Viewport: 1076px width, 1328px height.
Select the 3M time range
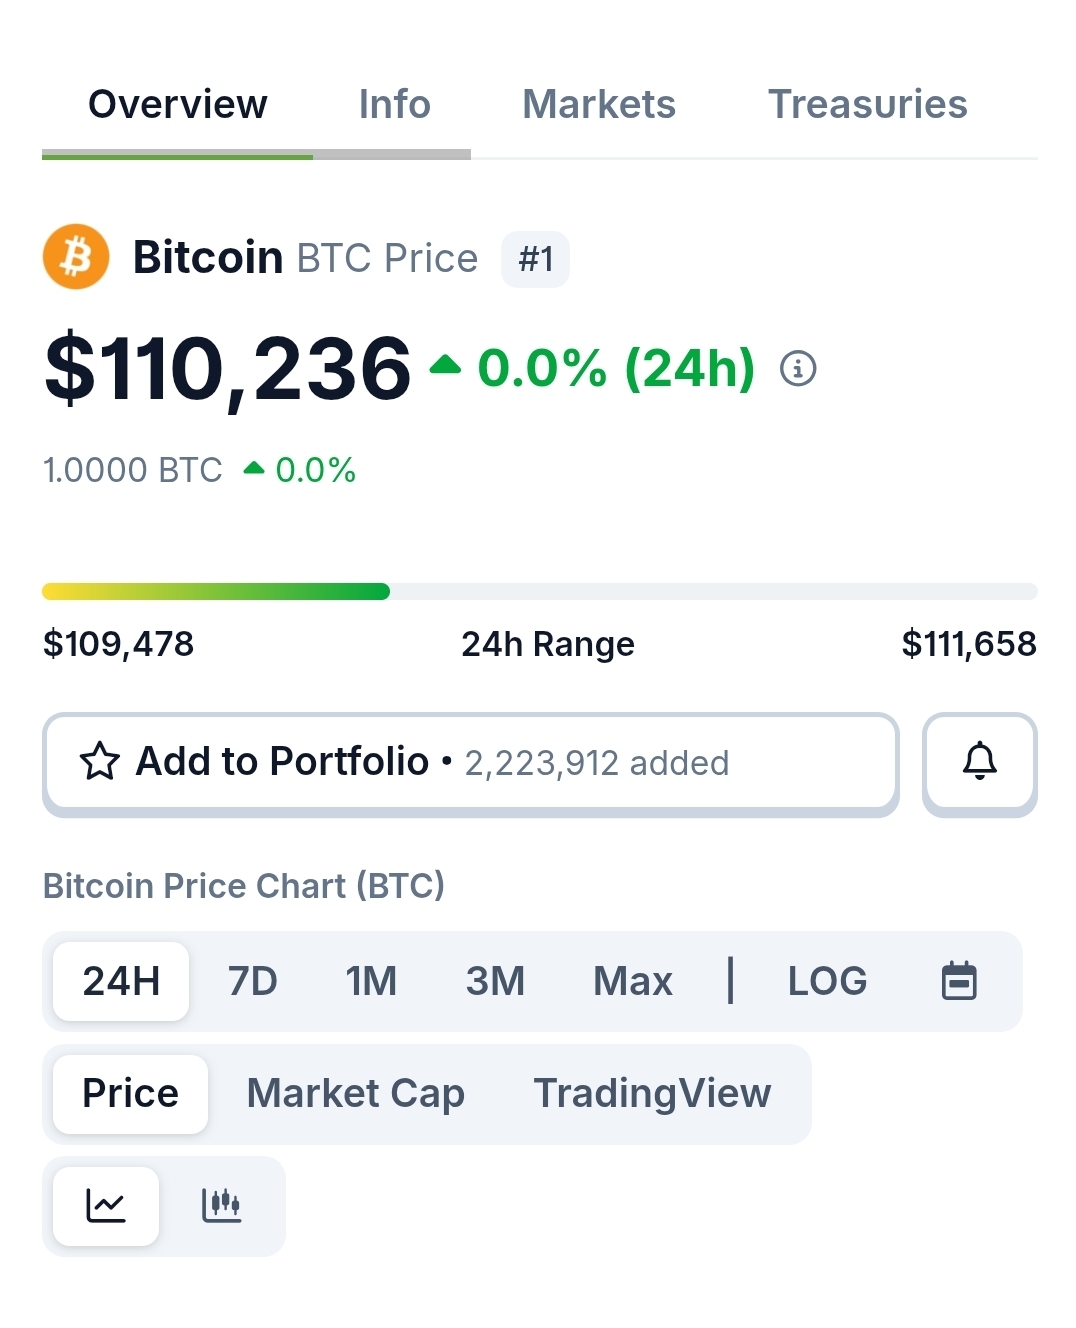(495, 981)
